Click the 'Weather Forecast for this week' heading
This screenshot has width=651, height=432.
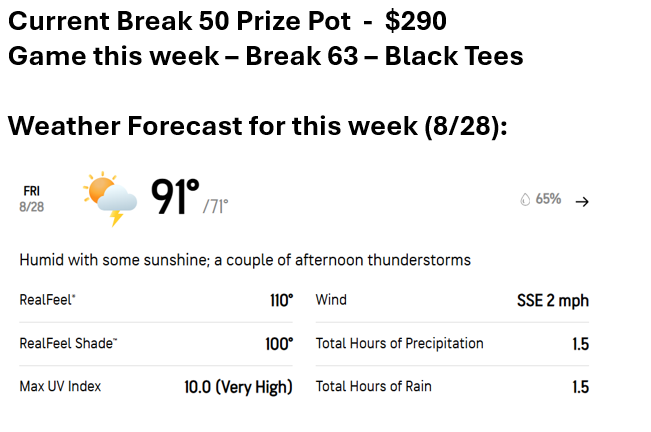click(x=257, y=126)
